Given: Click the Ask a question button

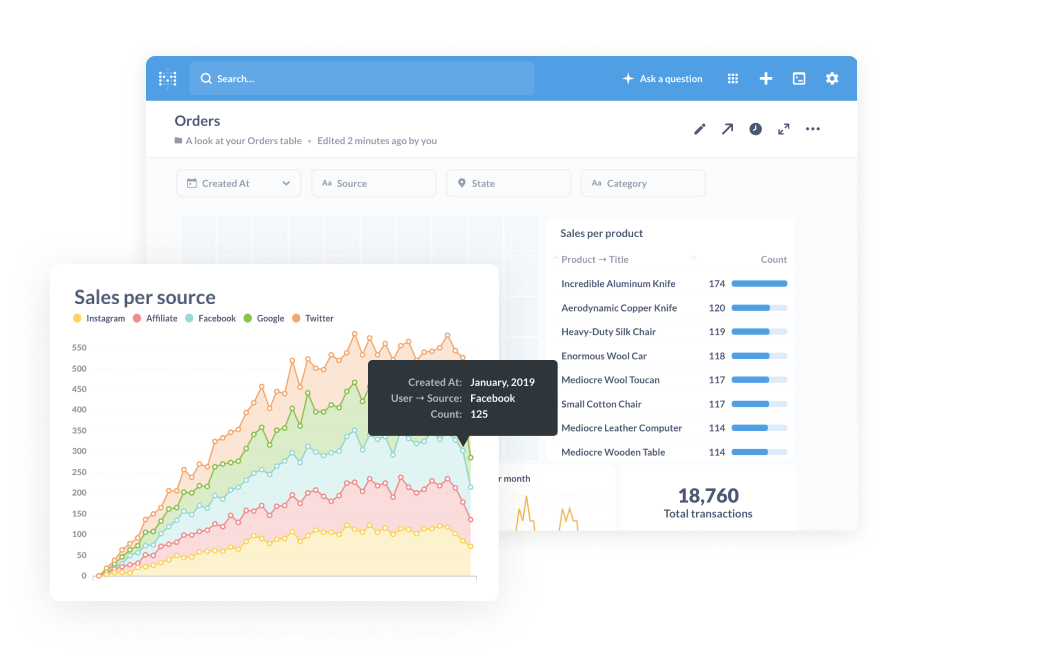Looking at the screenshot, I should point(662,79).
